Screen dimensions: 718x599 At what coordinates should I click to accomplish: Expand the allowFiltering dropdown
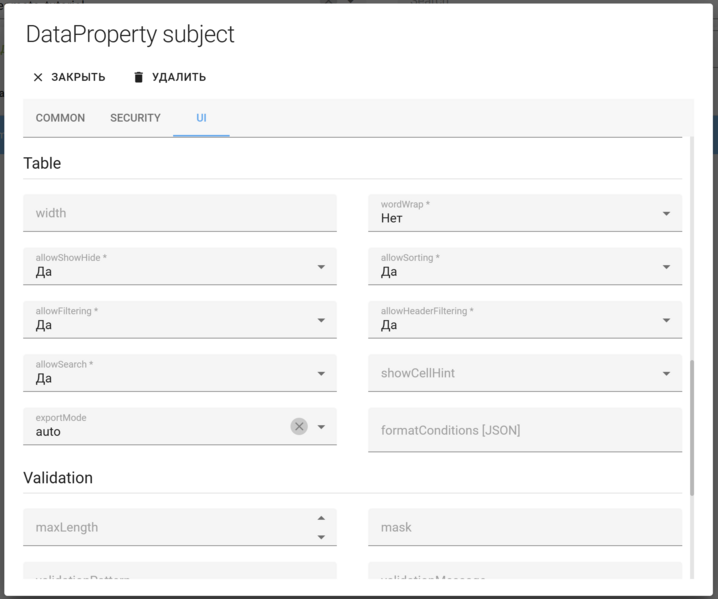tap(321, 320)
